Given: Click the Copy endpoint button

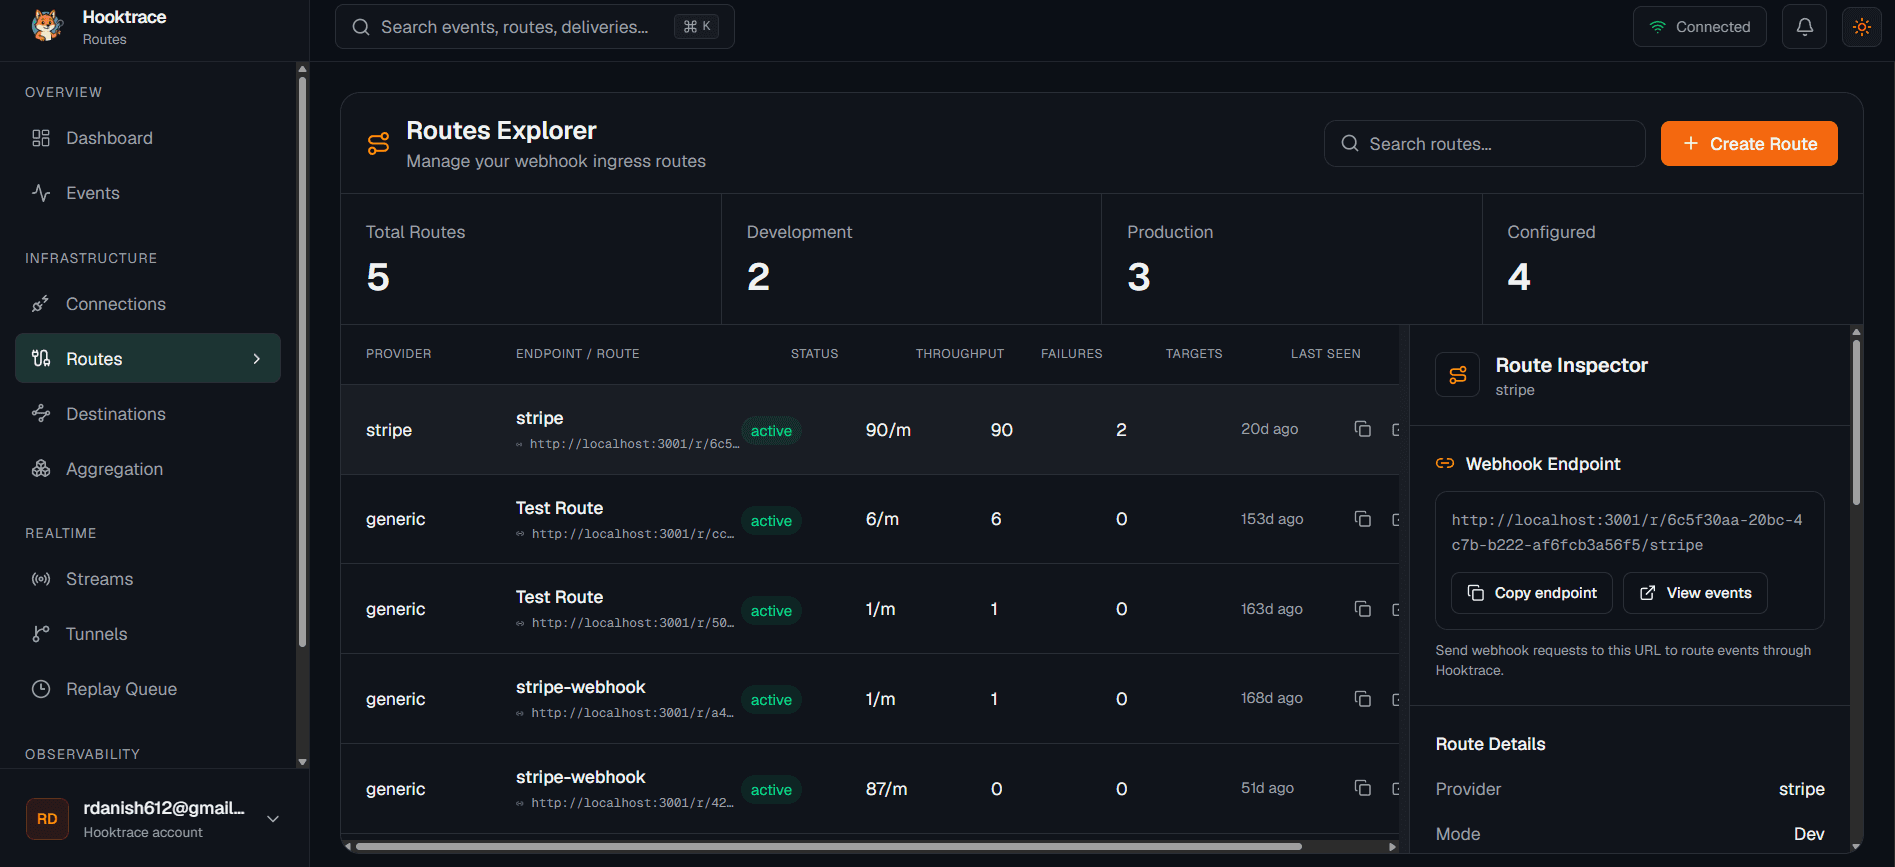Looking at the screenshot, I should [x=1532, y=593].
